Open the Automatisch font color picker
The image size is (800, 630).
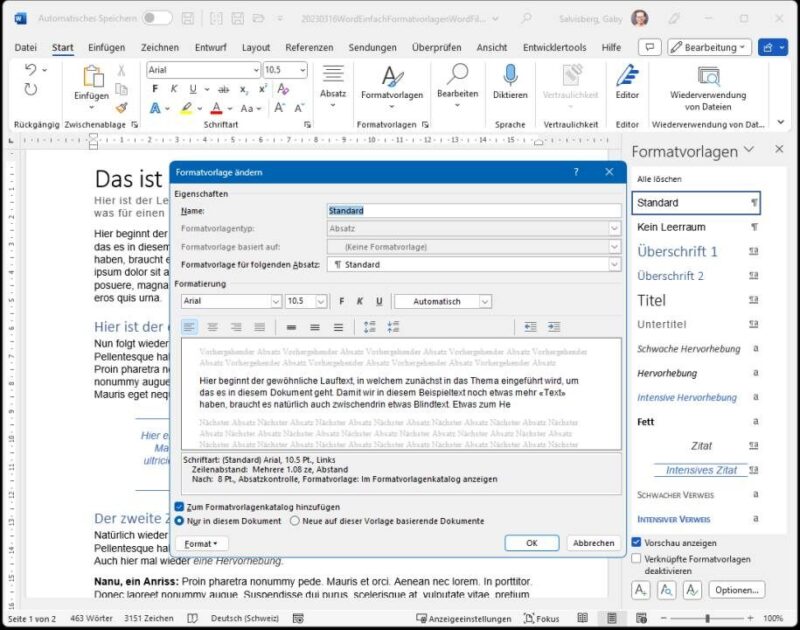[x=484, y=301]
